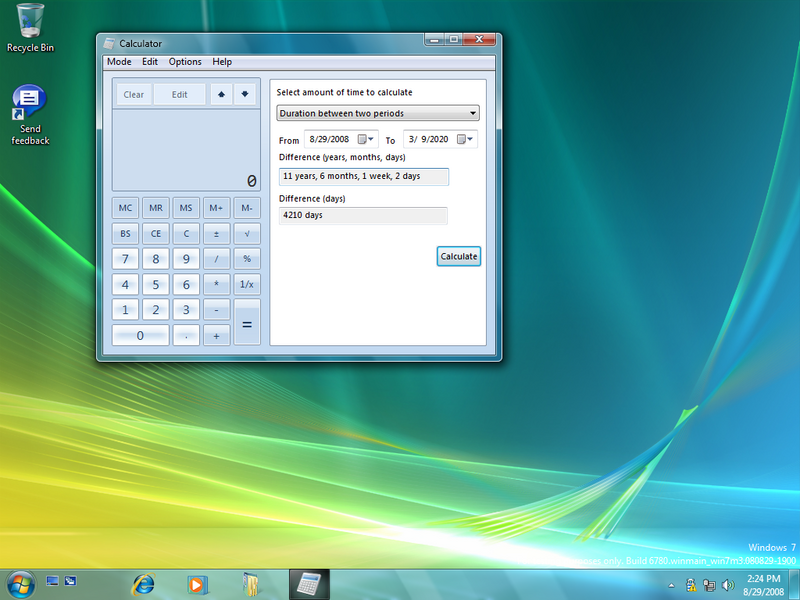Screen dimensions: 800x600
Task: Click the history down arrow button
Action: [244, 95]
